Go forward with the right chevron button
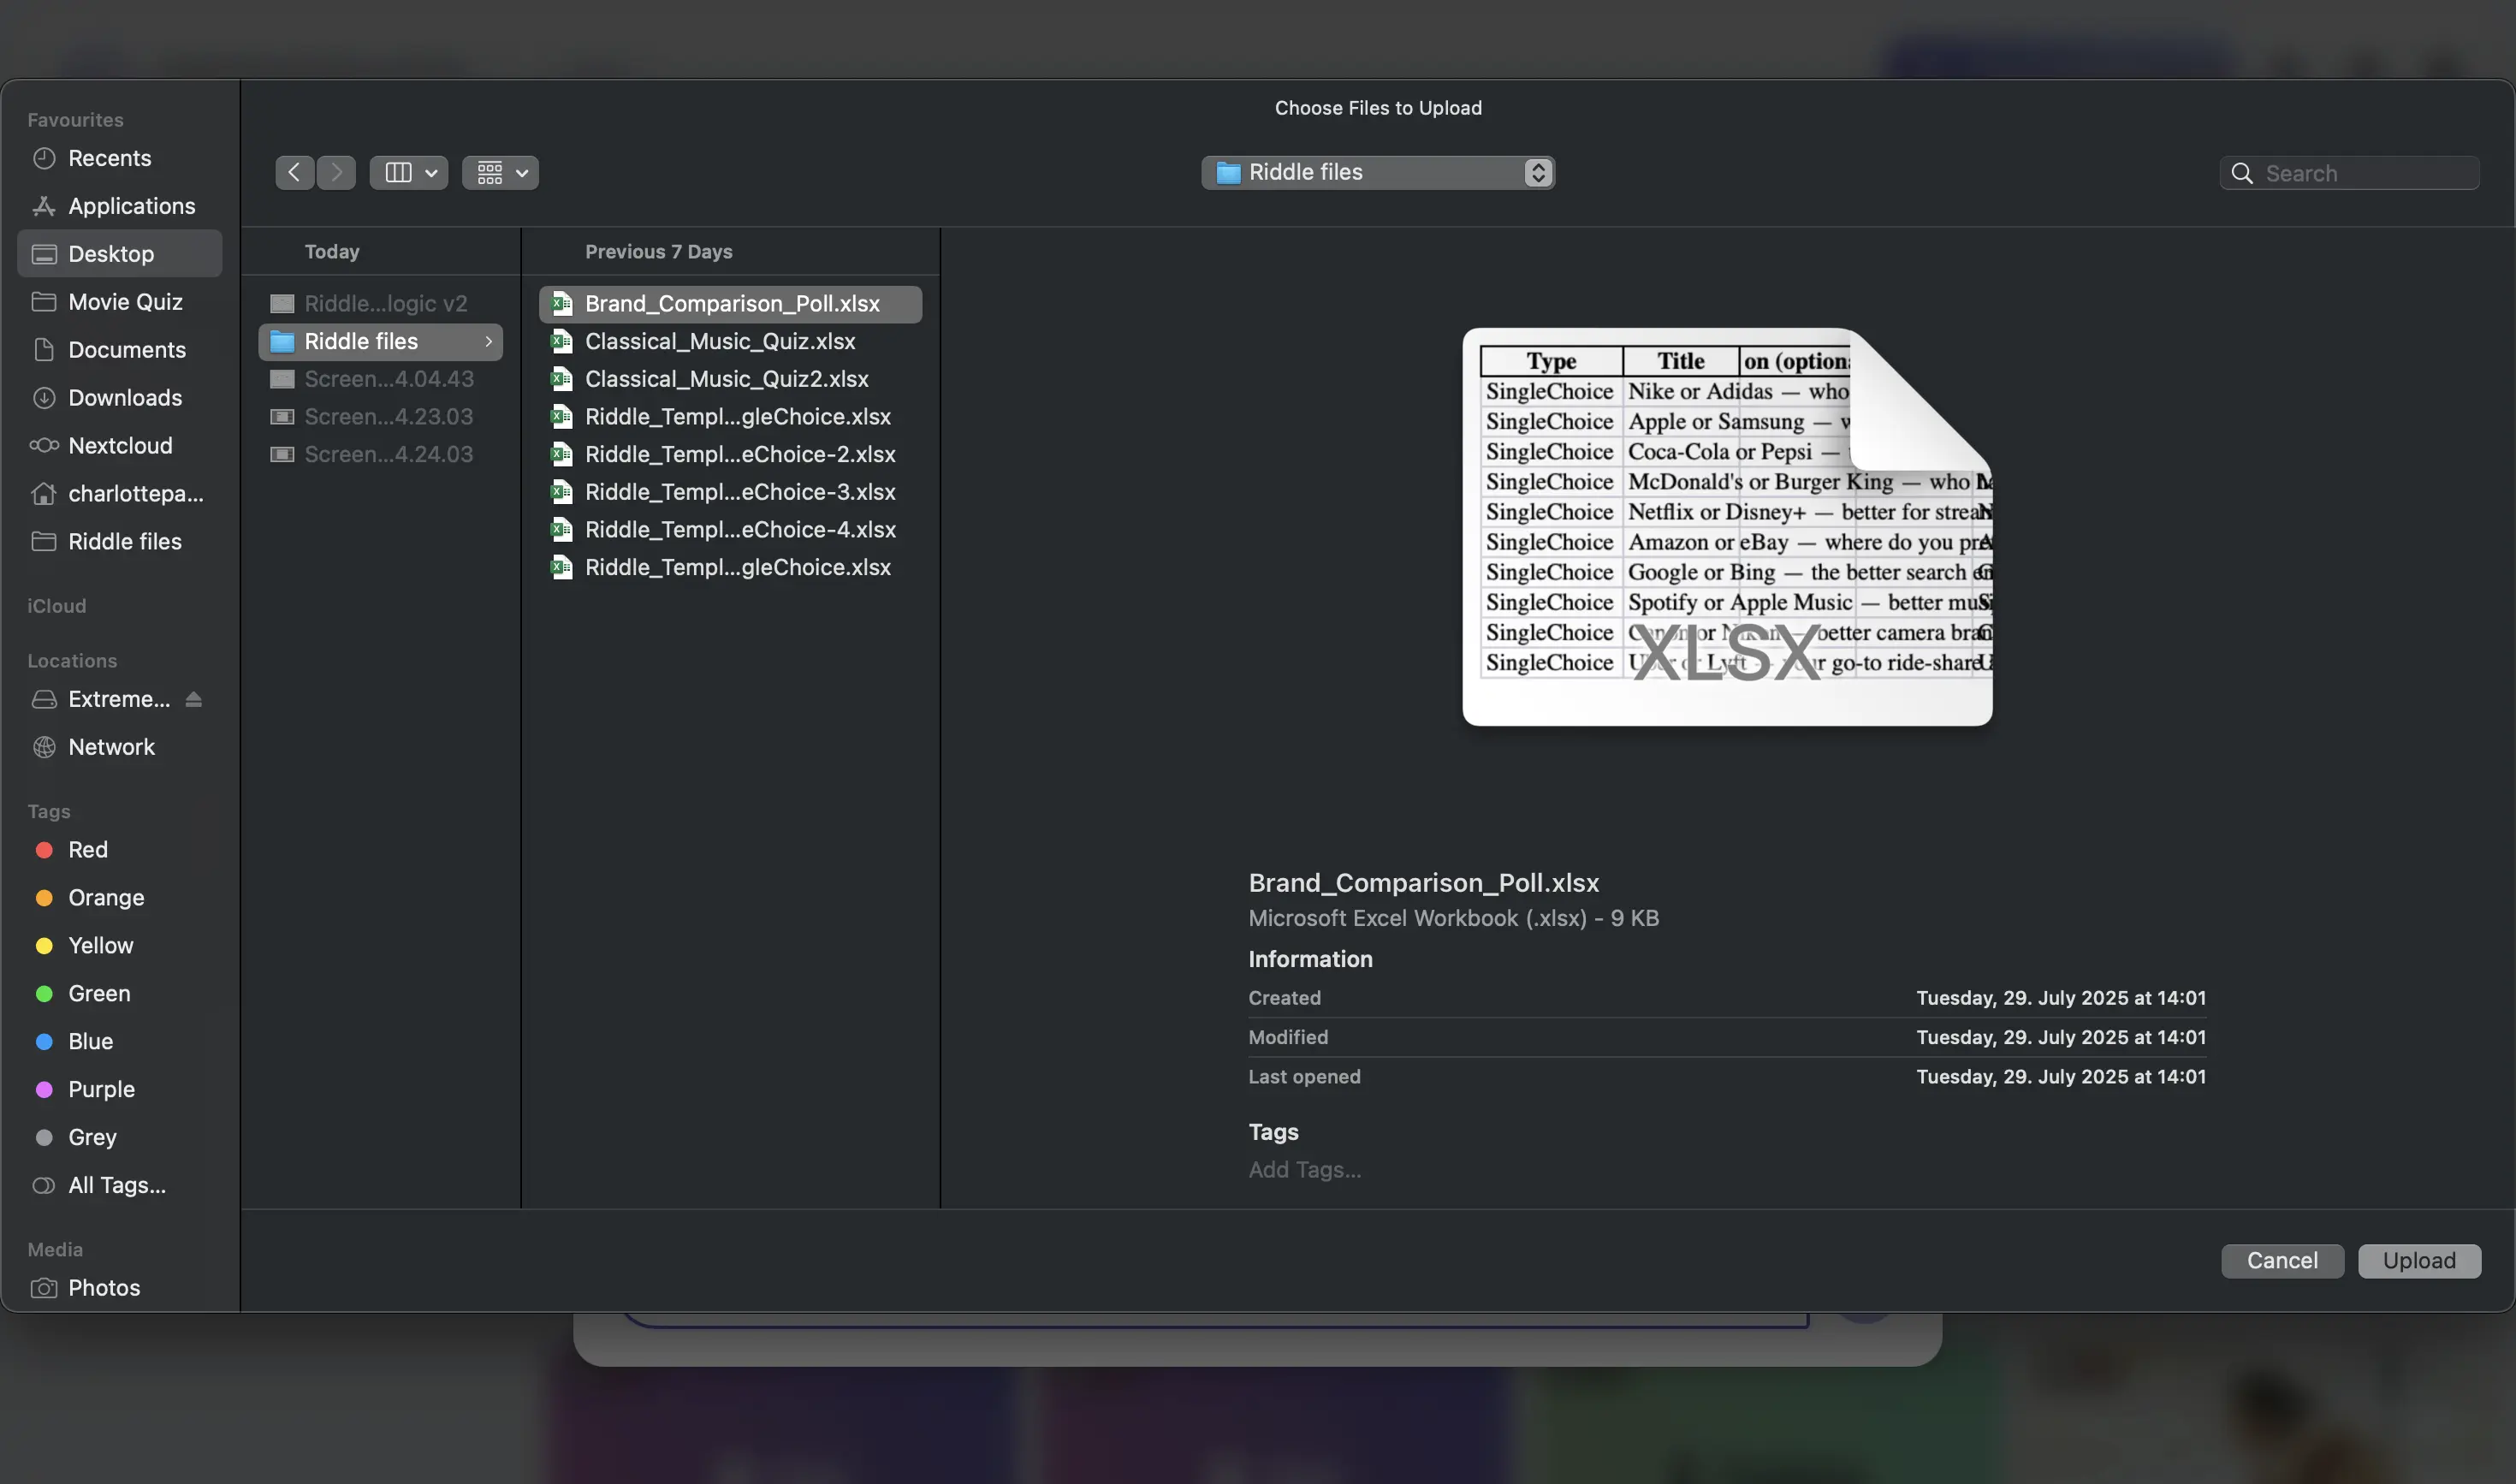 pos(336,172)
